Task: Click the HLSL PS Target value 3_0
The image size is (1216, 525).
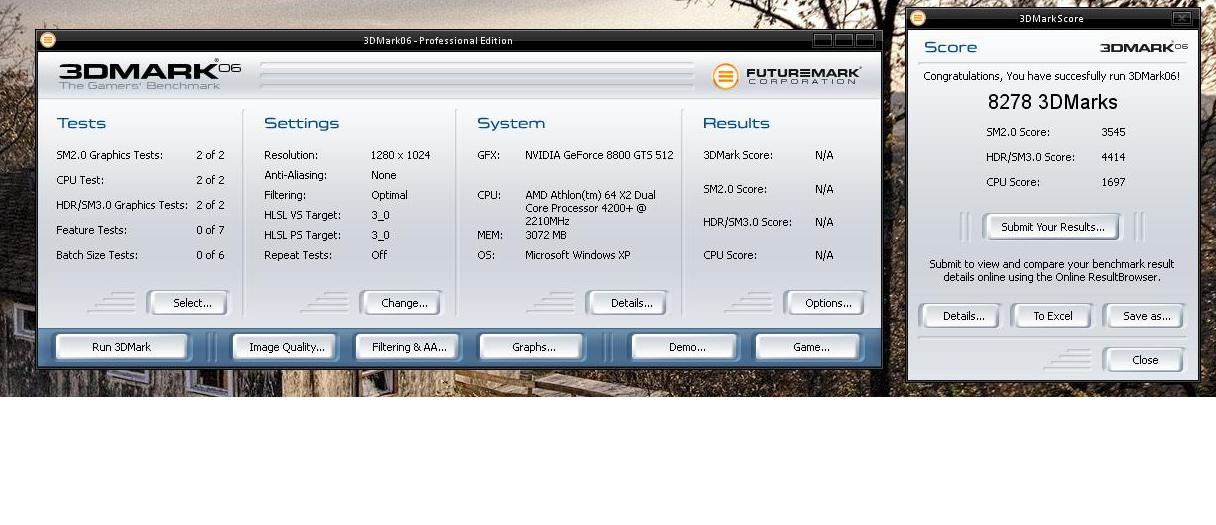Action: point(380,235)
